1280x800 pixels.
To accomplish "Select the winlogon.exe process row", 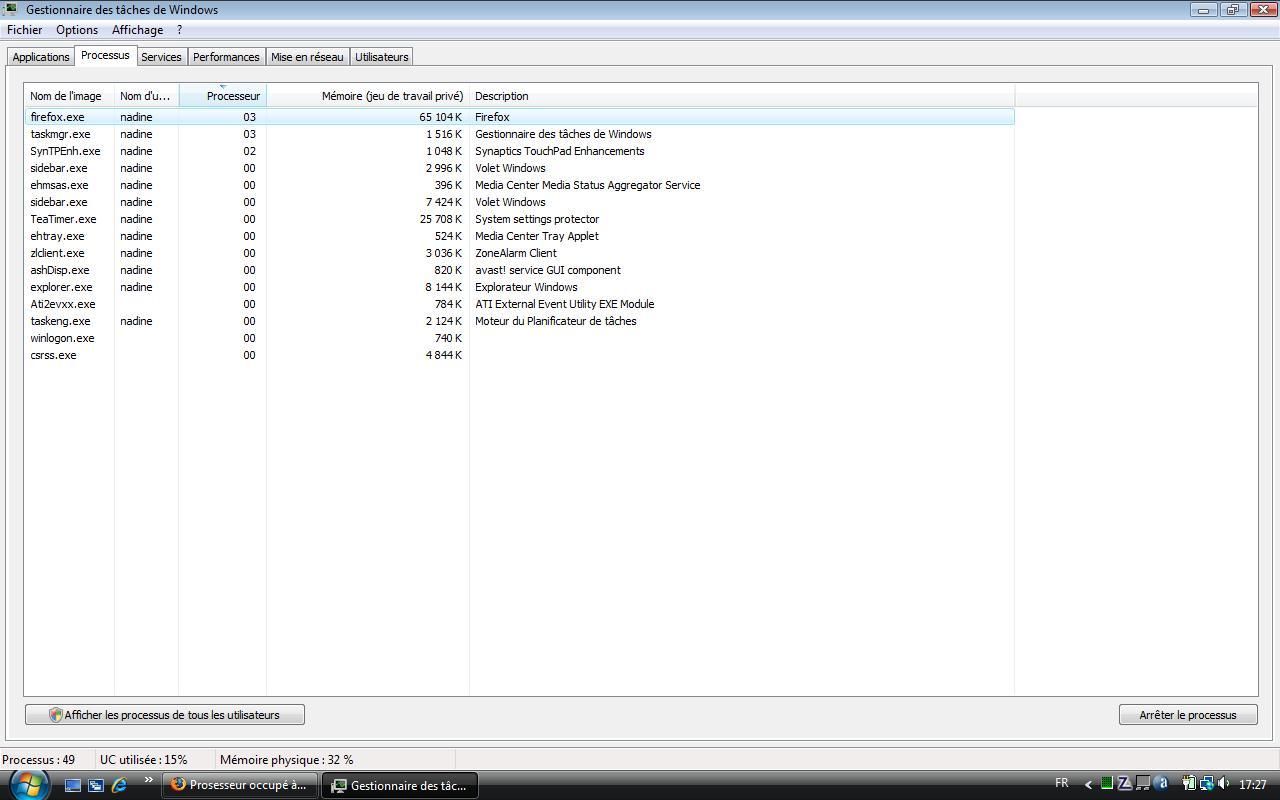I will pyautogui.click(x=520, y=338).
